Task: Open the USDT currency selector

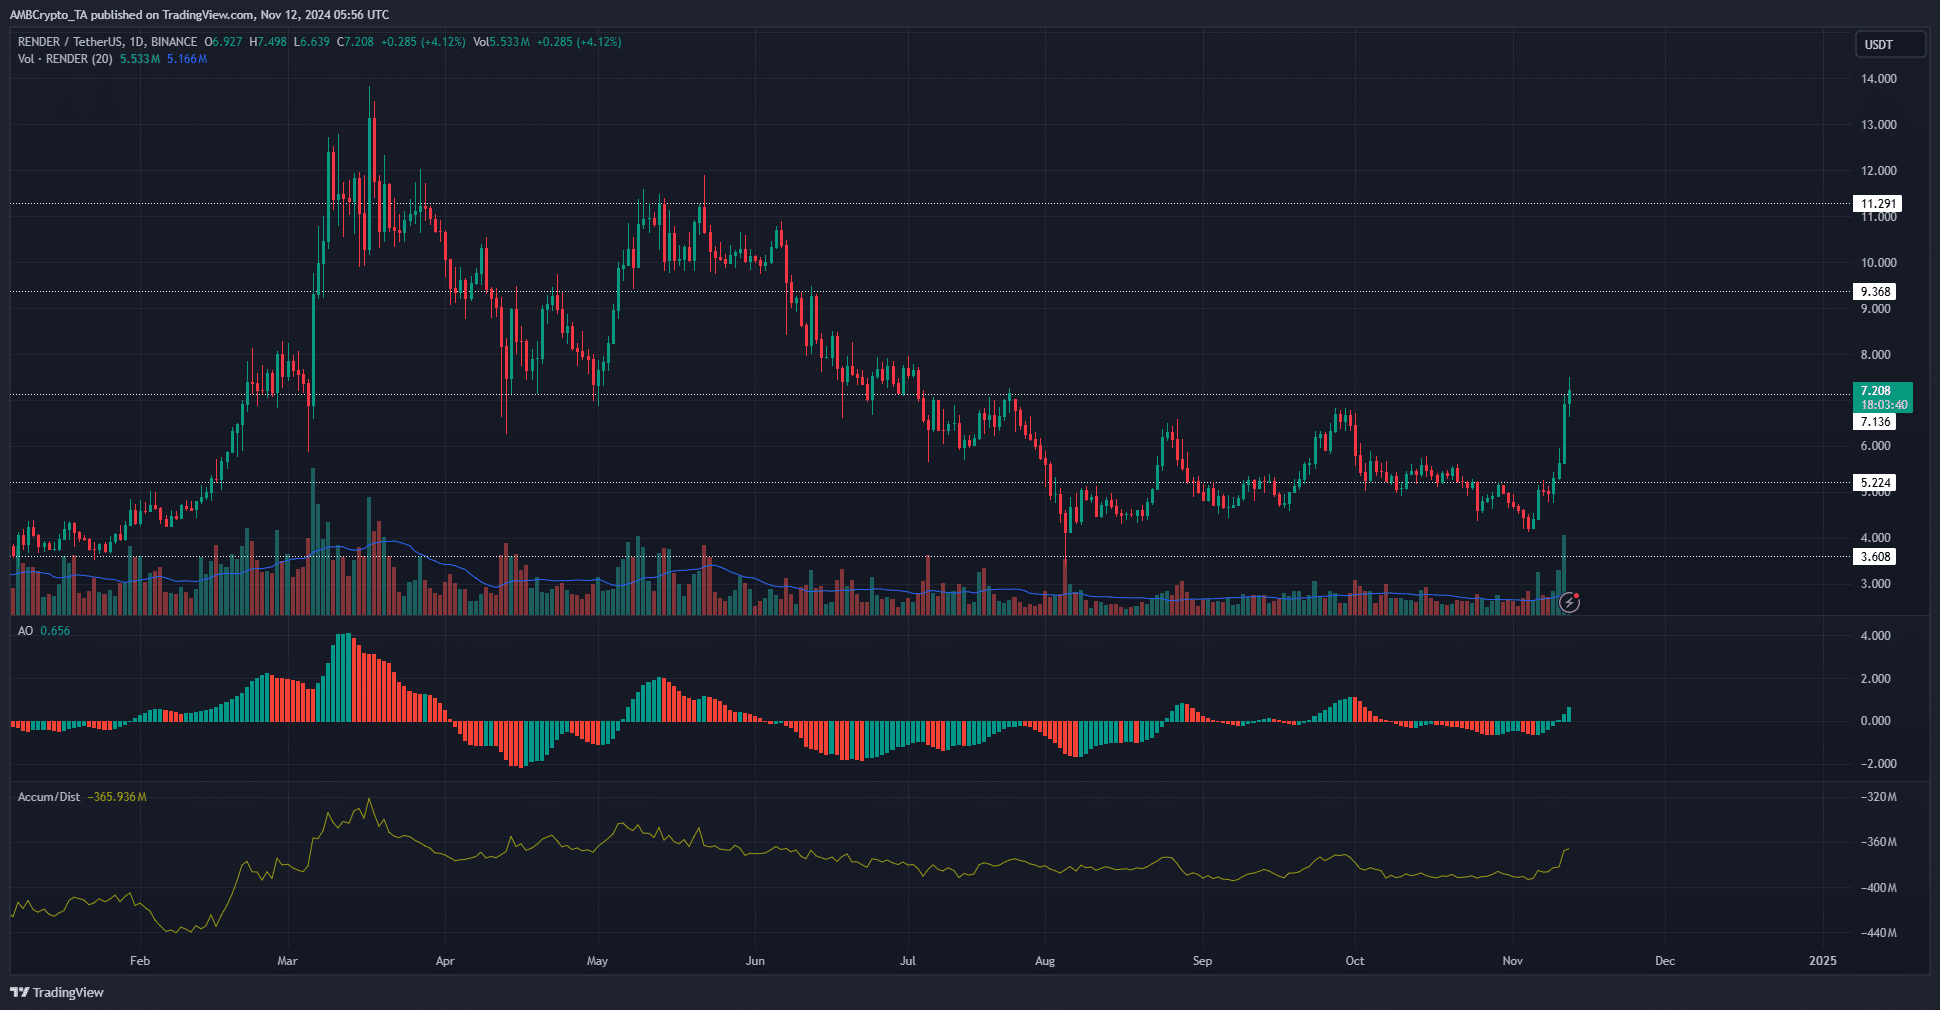Action: pyautogui.click(x=1889, y=44)
